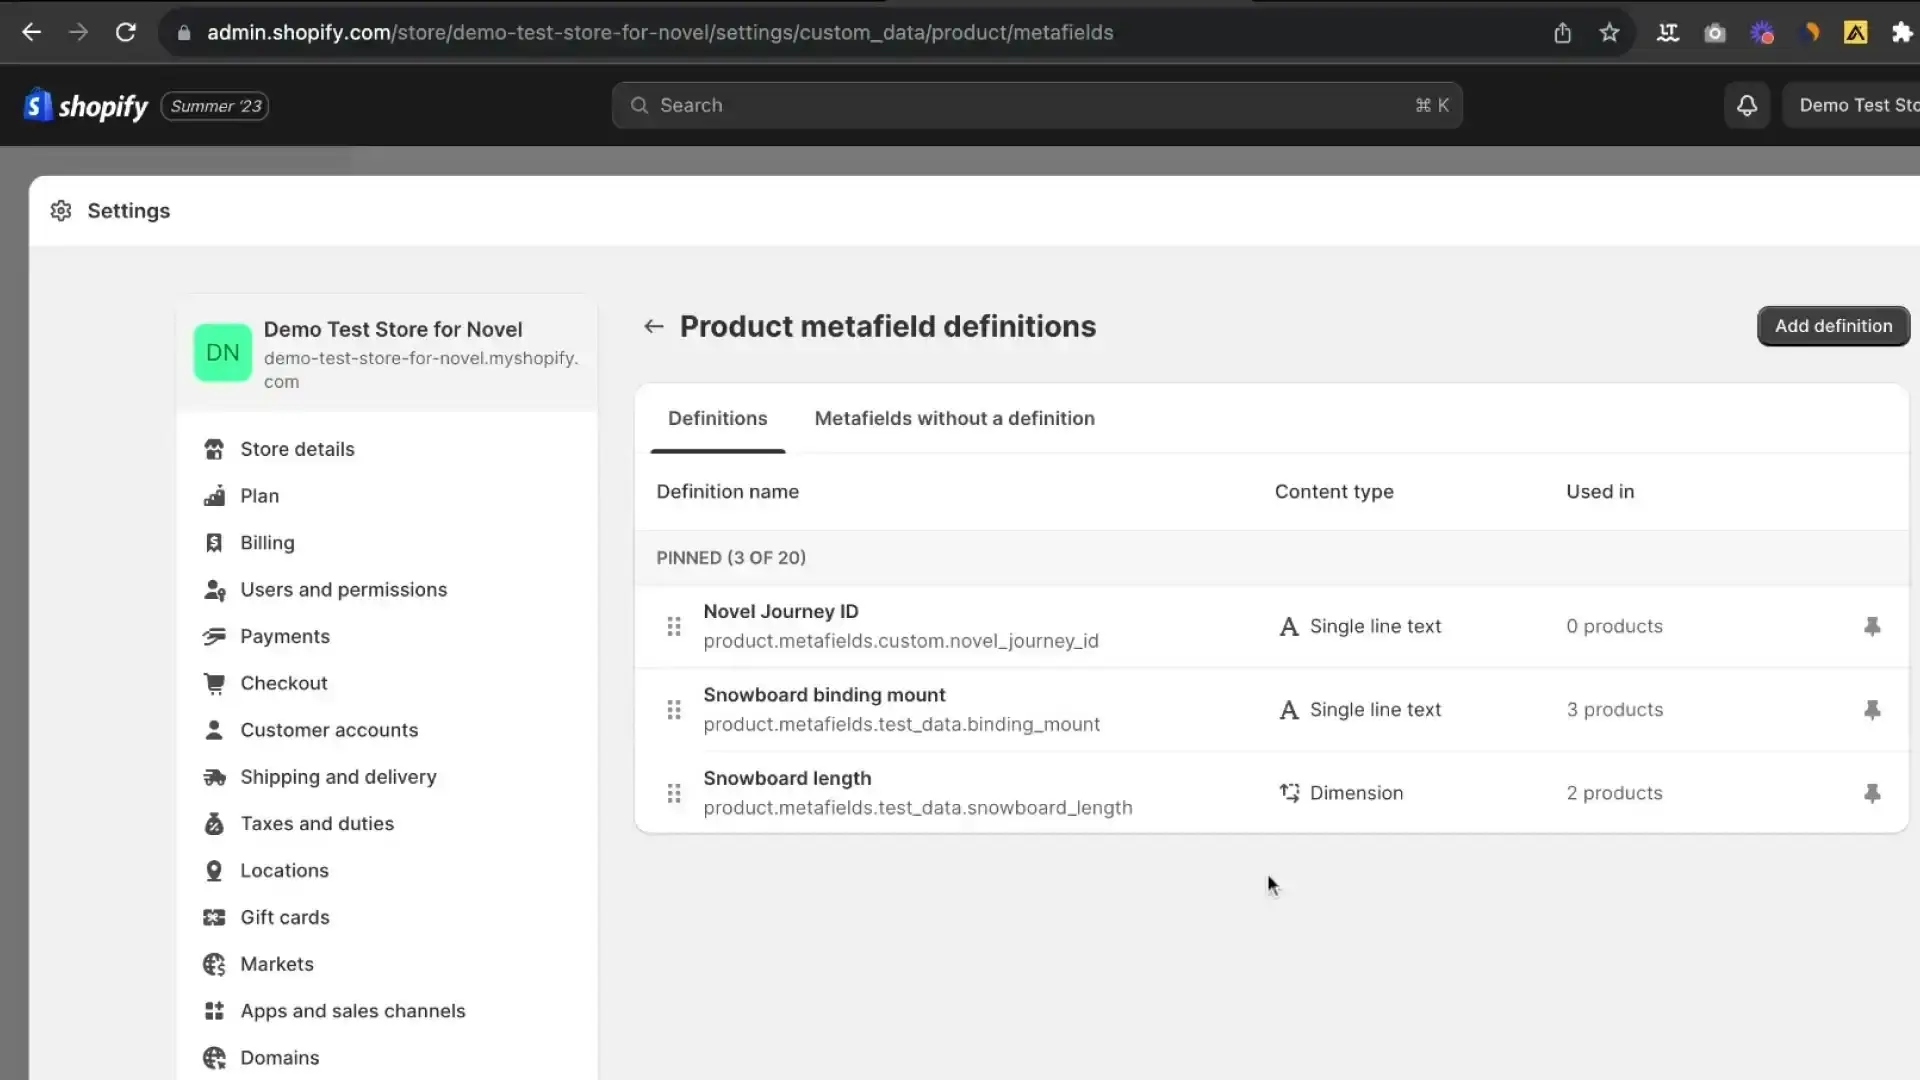1920x1080 pixels.
Task: Unpin the Snowboard length definition
Action: [1872, 794]
